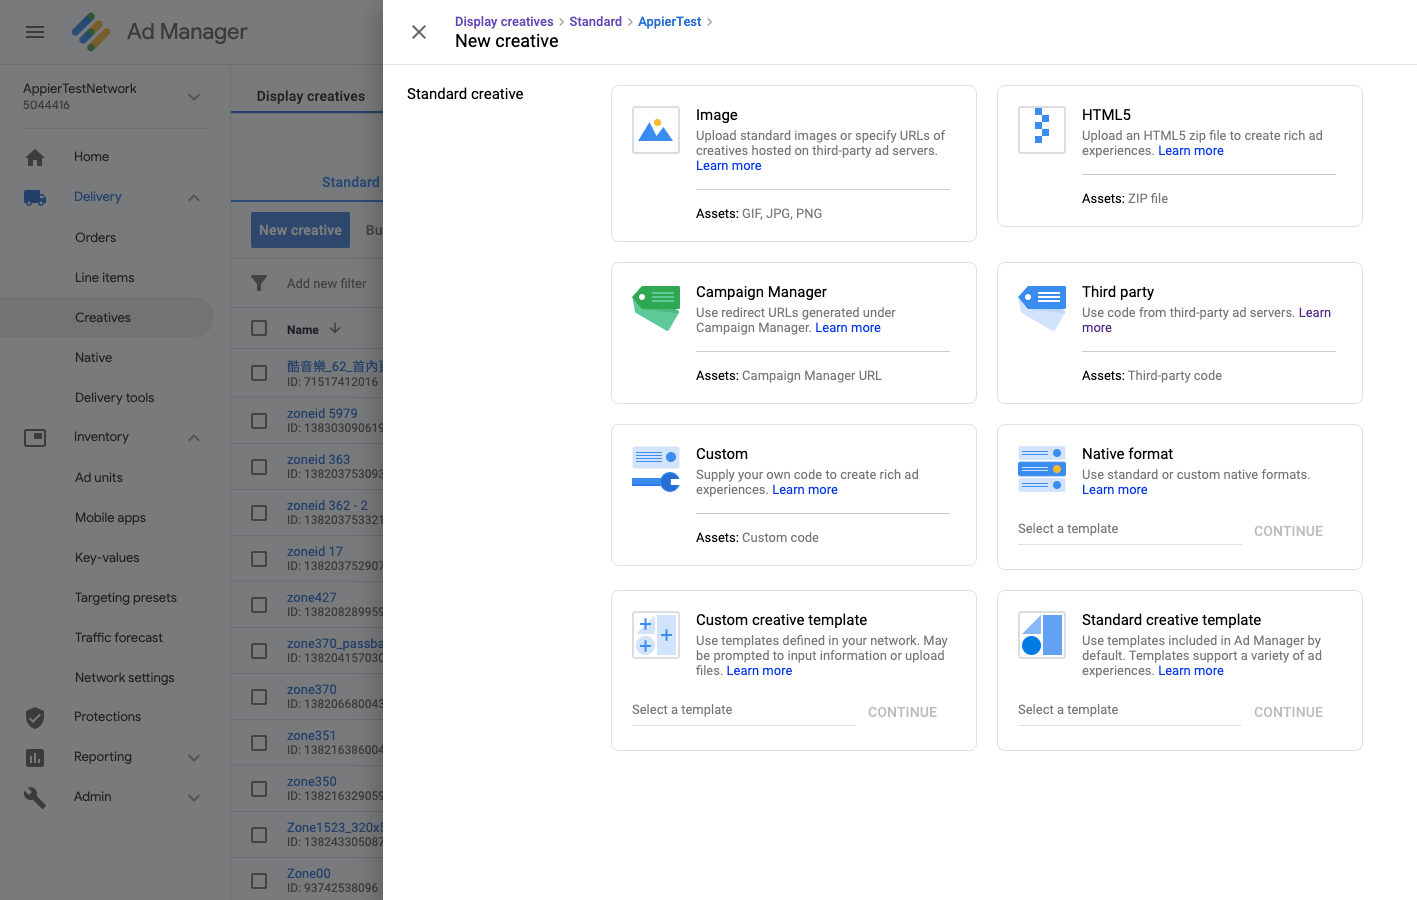1417x900 pixels.
Task: Select the Native format icon
Action: [x=1042, y=469]
